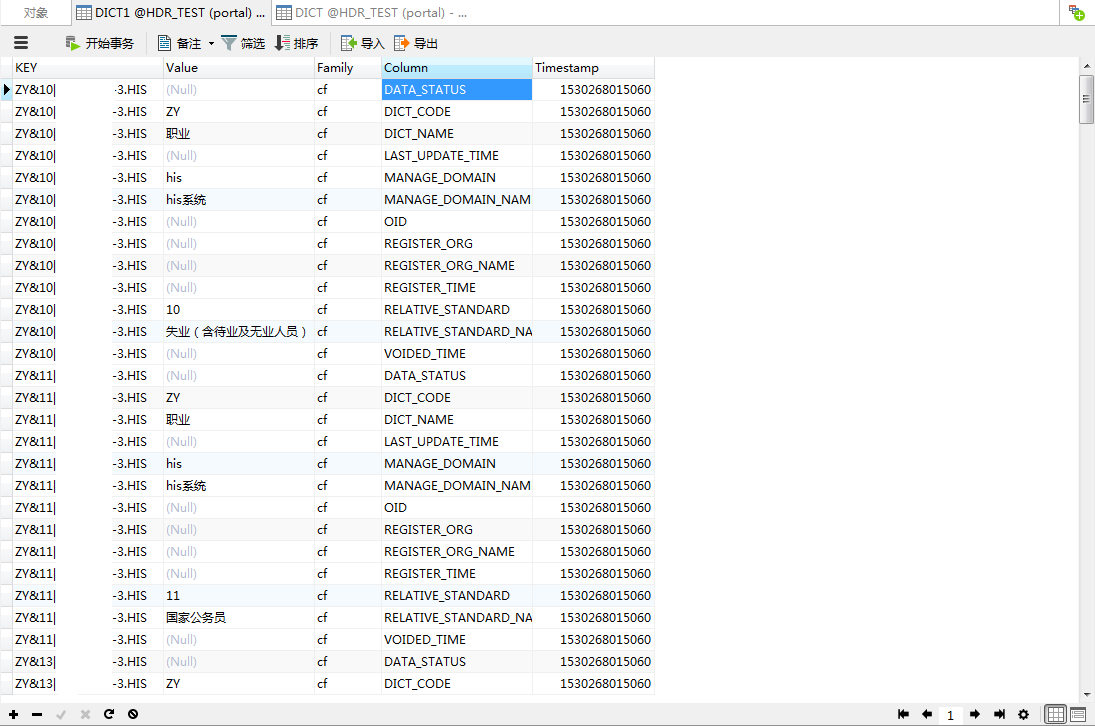Discard changes with the X icon
The width and height of the screenshot is (1095, 726).
tap(85, 714)
